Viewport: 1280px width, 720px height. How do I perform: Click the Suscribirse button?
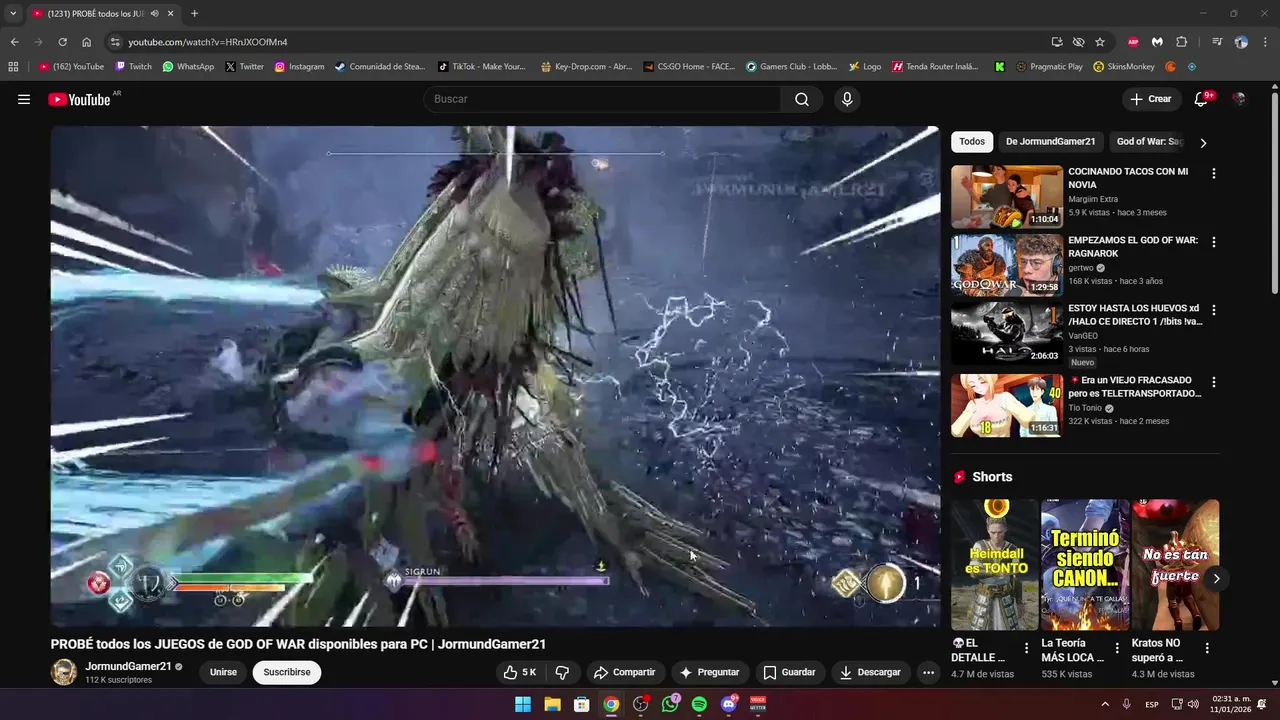[x=287, y=672]
